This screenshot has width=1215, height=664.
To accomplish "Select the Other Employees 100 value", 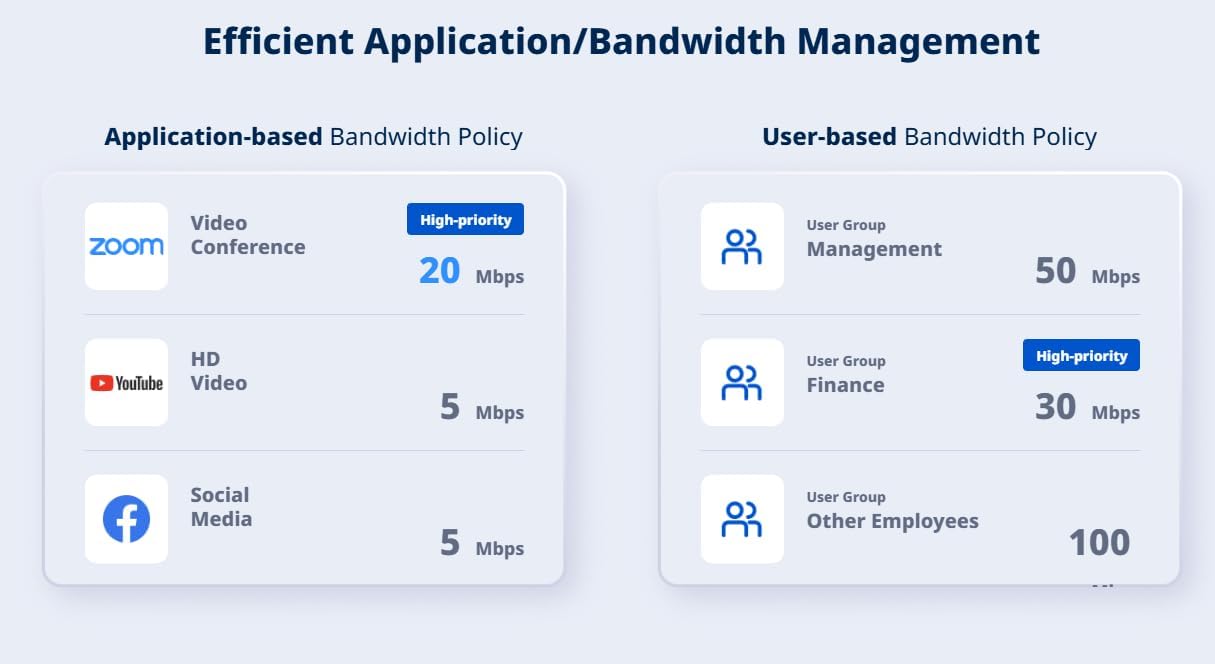I will pyautogui.click(x=1099, y=543).
